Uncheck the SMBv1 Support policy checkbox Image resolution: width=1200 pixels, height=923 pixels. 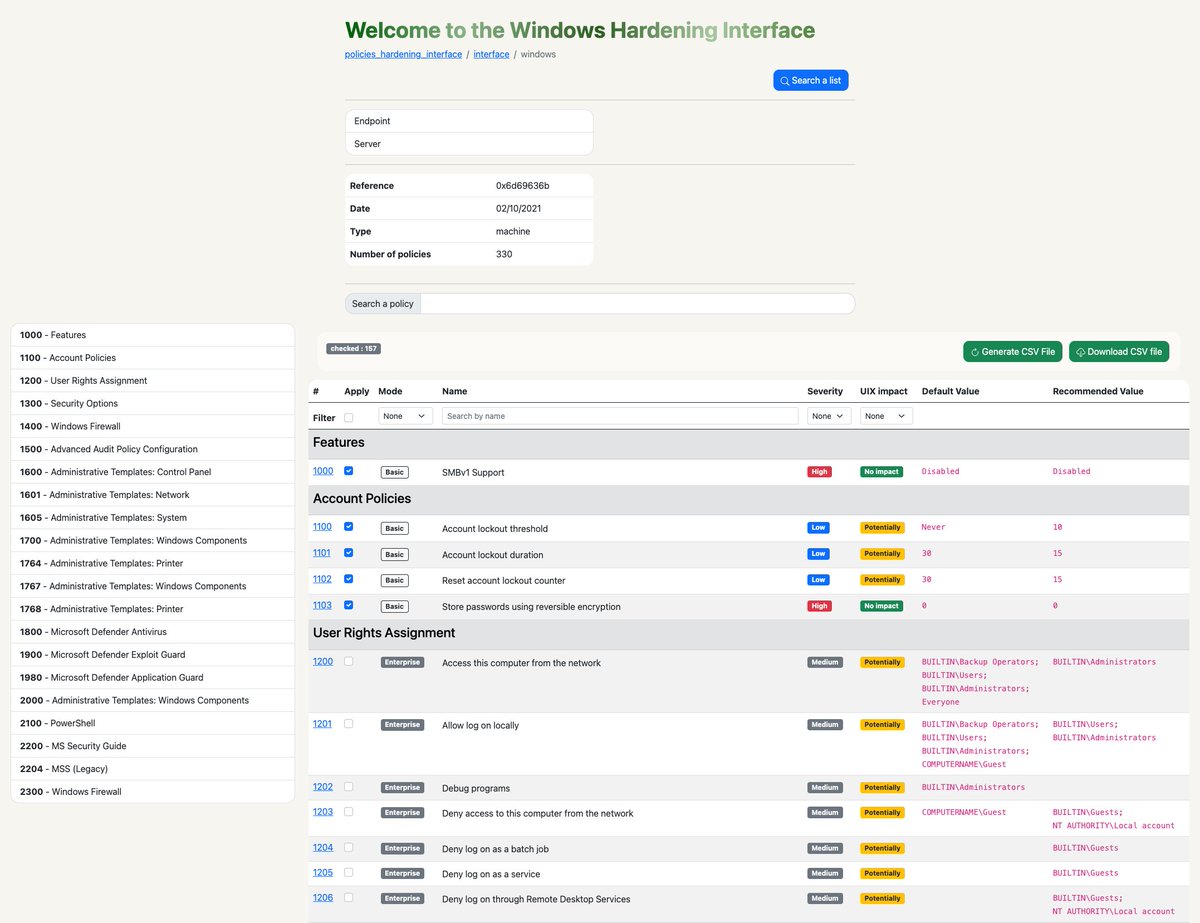coord(348,471)
